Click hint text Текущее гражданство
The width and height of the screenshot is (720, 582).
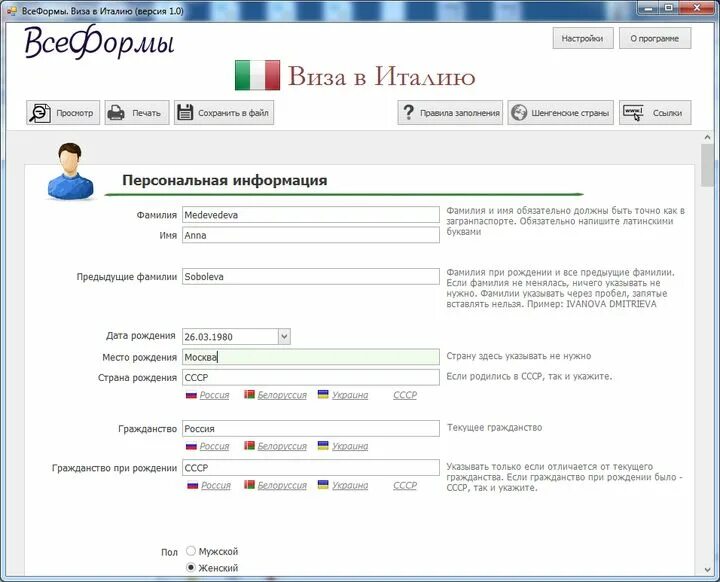[x=494, y=427]
